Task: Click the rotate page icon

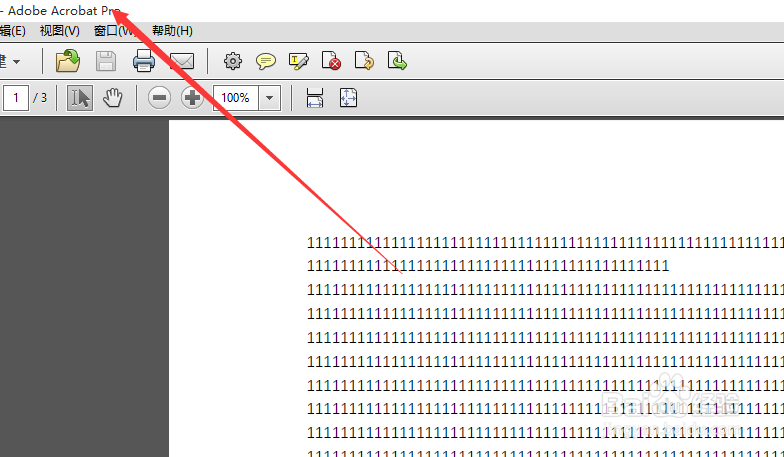Action: (364, 61)
